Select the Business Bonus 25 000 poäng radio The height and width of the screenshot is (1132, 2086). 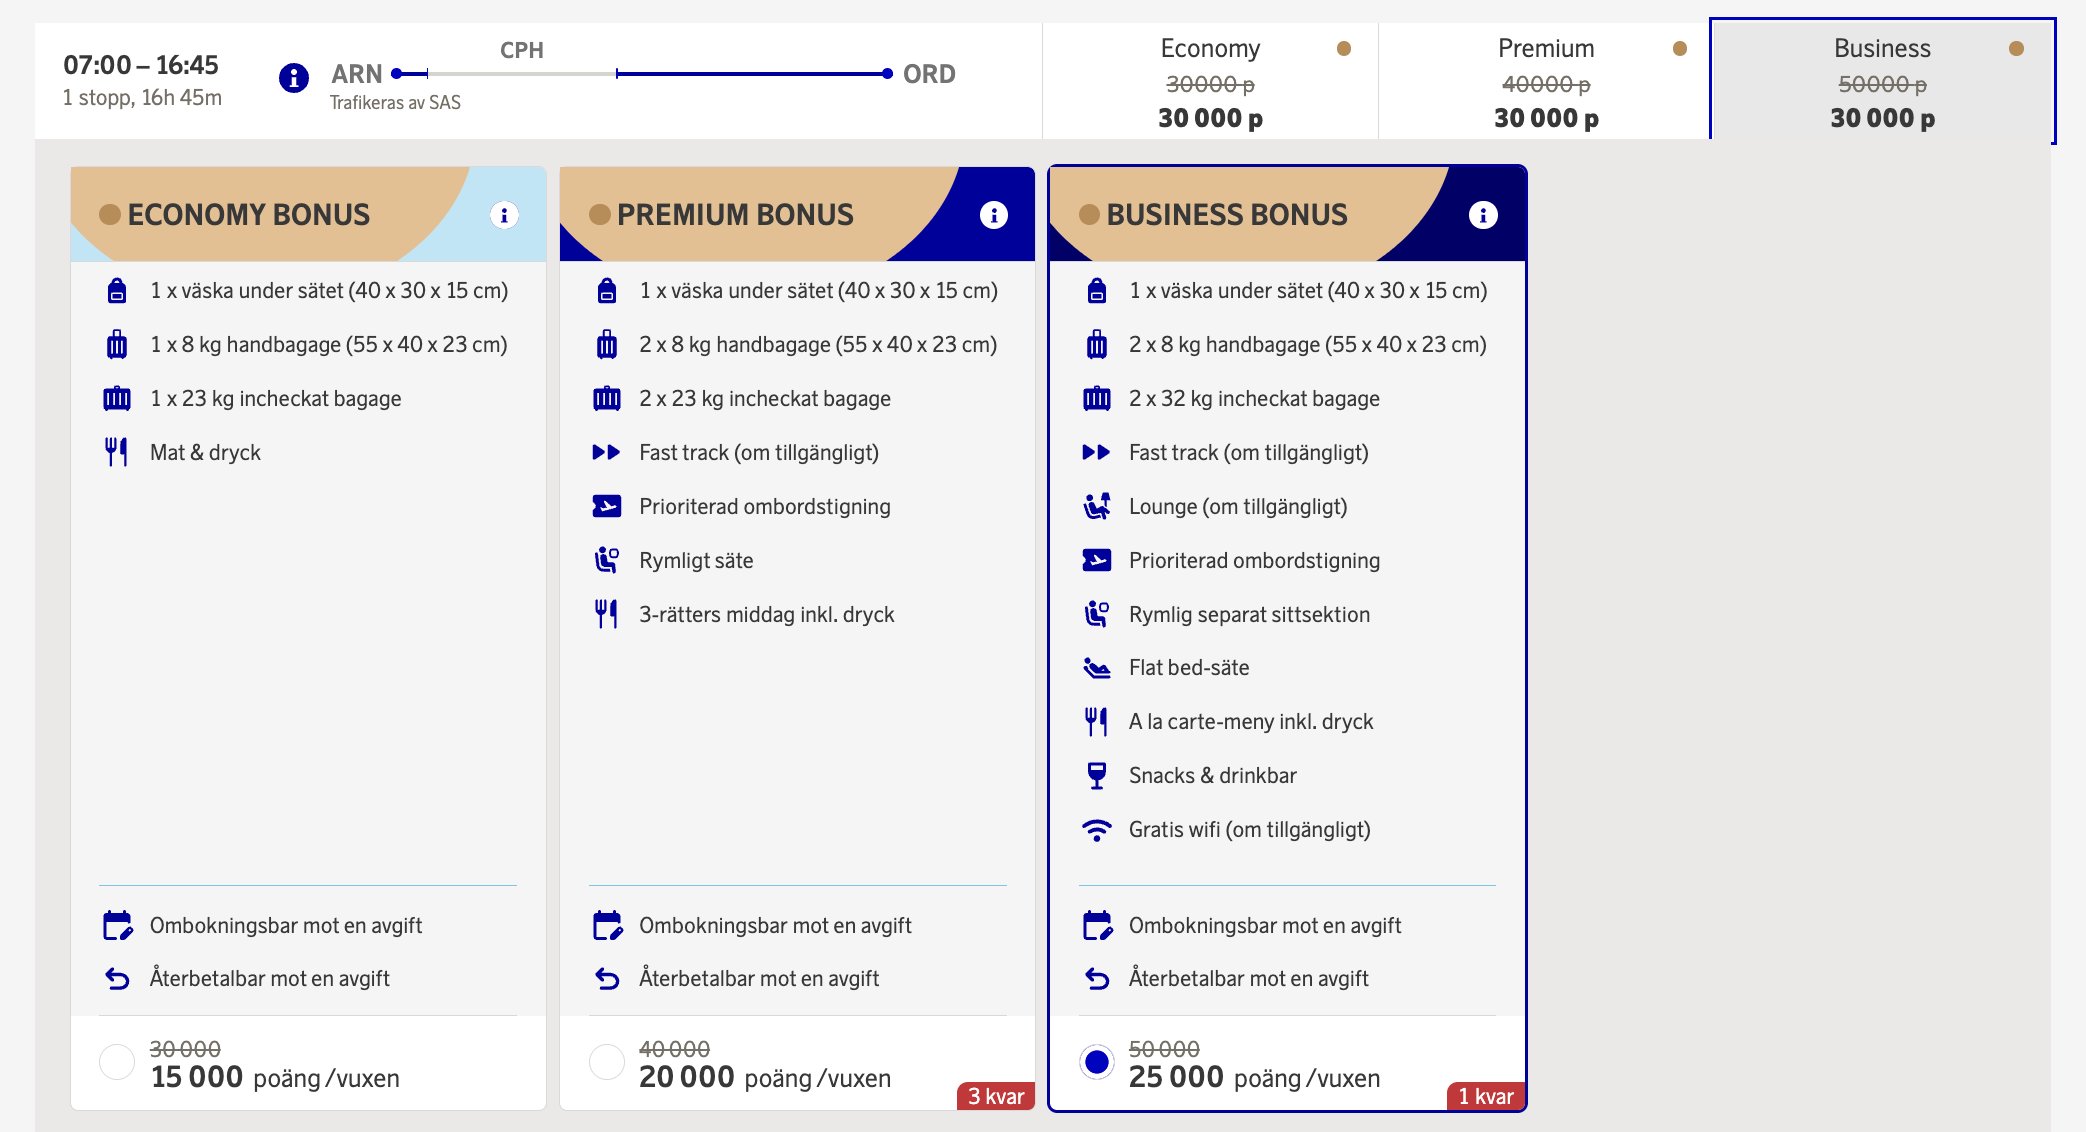click(1096, 1062)
